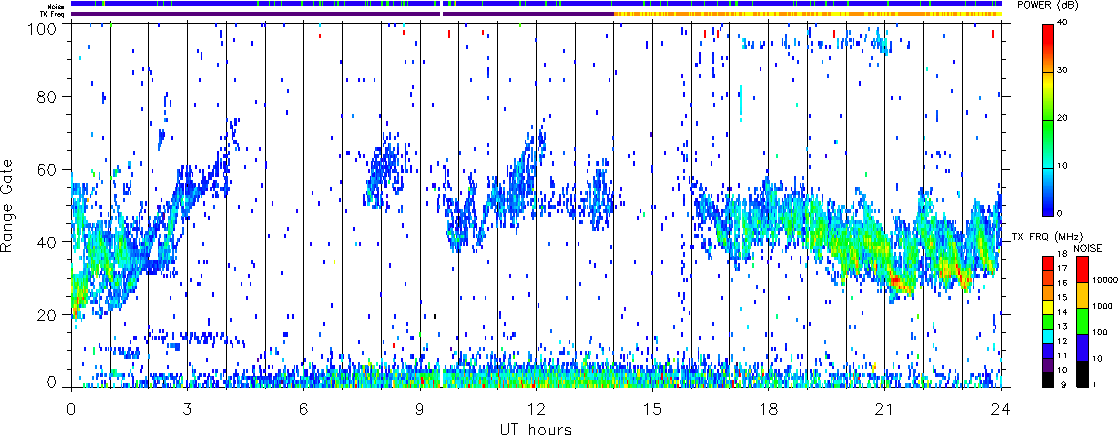This screenshot has height=435, width=1118.
Task: Click the 100 label on NOISE legend
Action: click(x=1099, y=332)
